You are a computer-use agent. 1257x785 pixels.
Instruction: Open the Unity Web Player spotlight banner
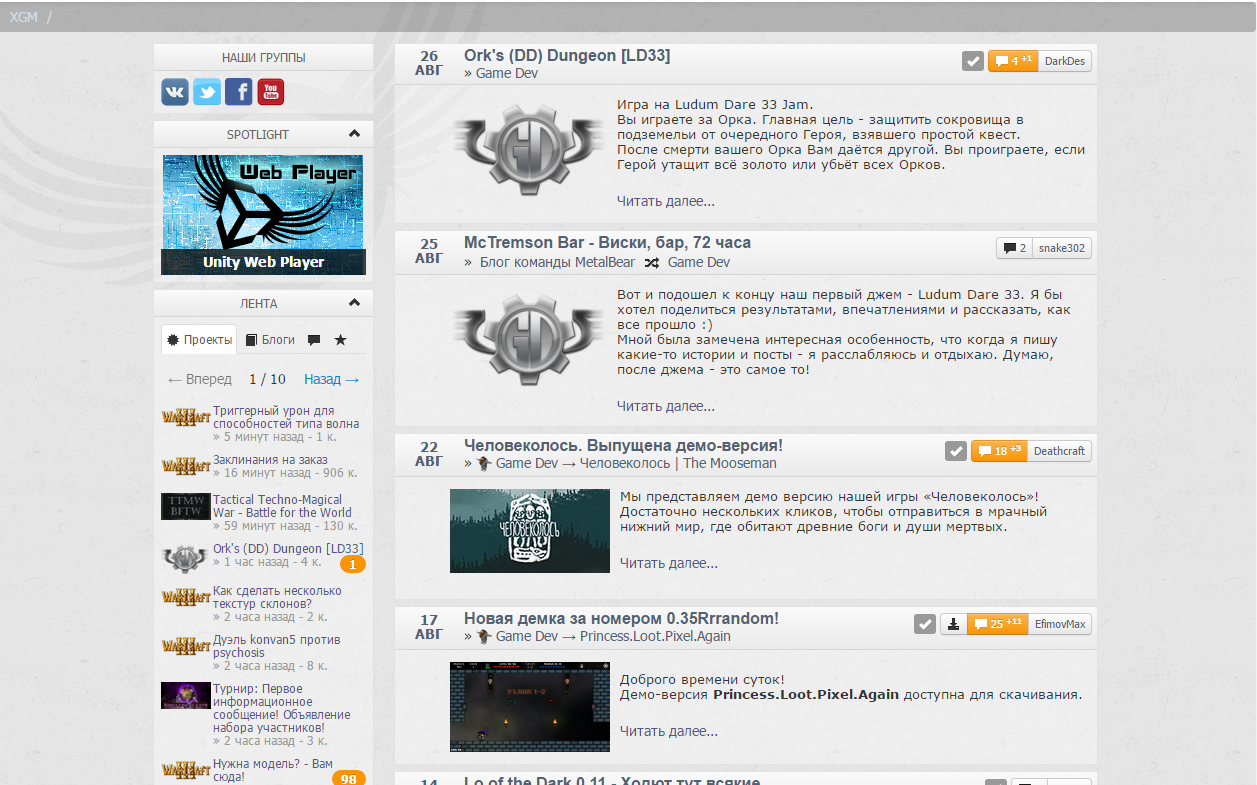tap(263, 214)
